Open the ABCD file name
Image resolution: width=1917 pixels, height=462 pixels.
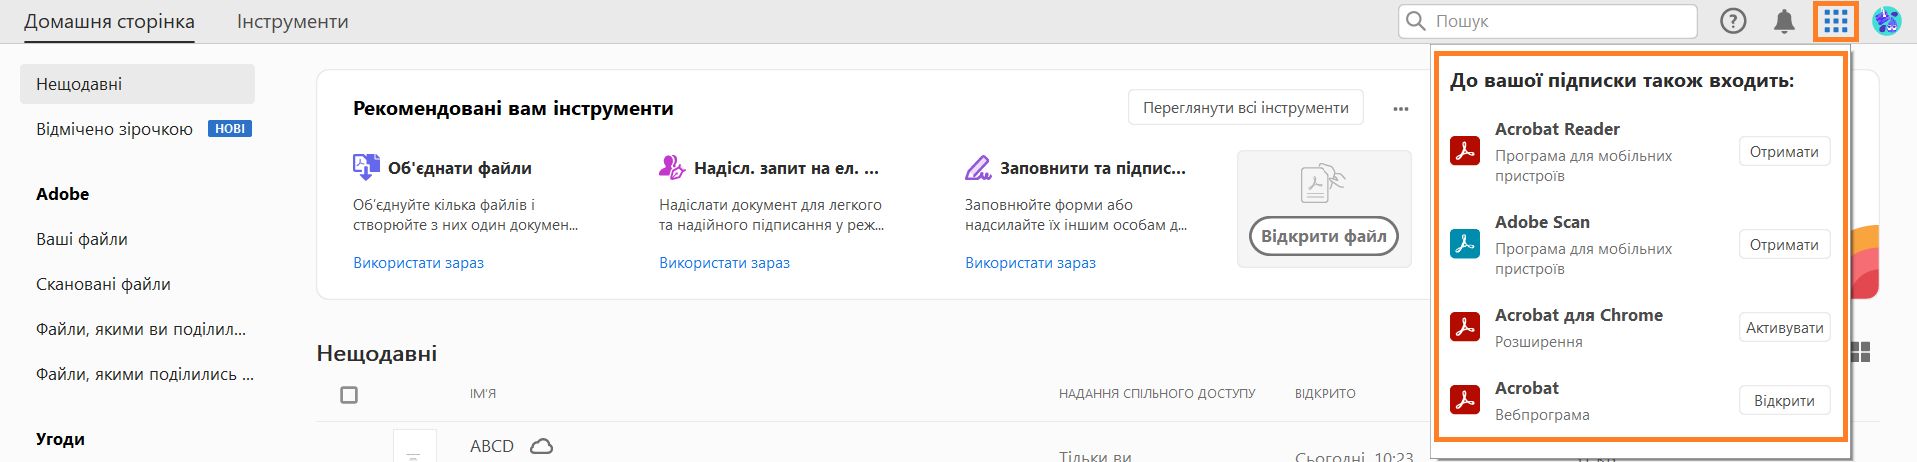pos(492,446)
